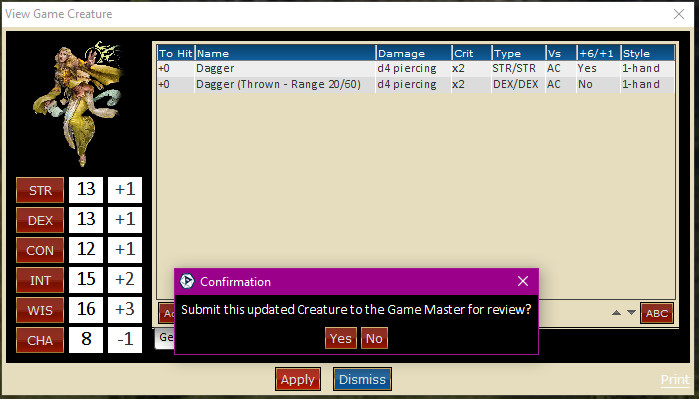Click the 1-hand style in Dagger row
This screenshot has height=399, width=699.
641,68
